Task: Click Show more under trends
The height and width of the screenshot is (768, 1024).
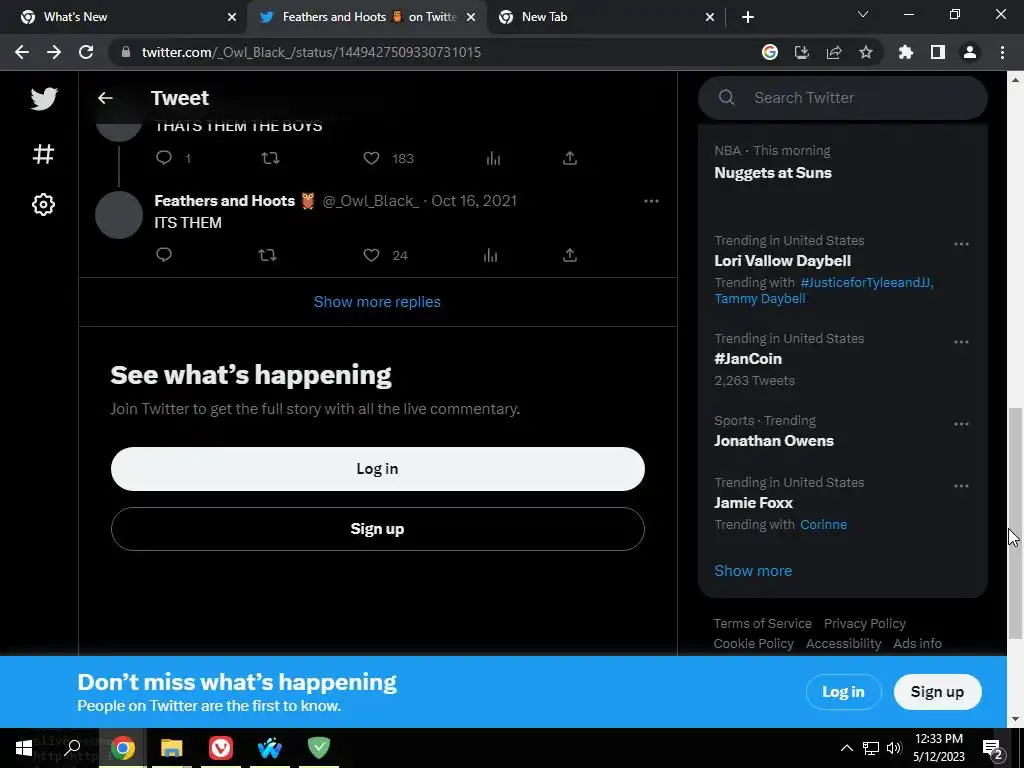Action: (753, 571)
